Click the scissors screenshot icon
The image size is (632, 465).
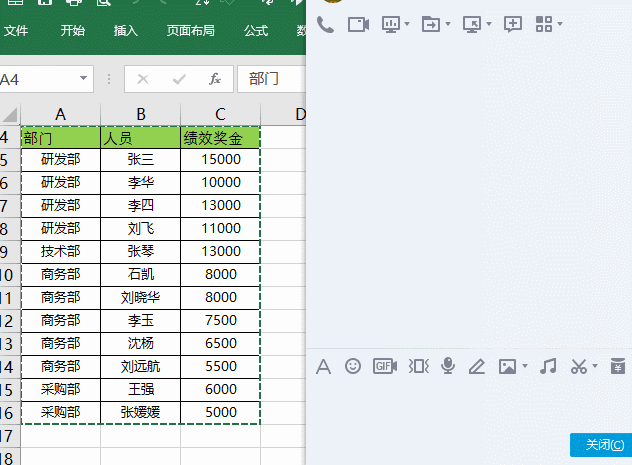tap(579, 366)
